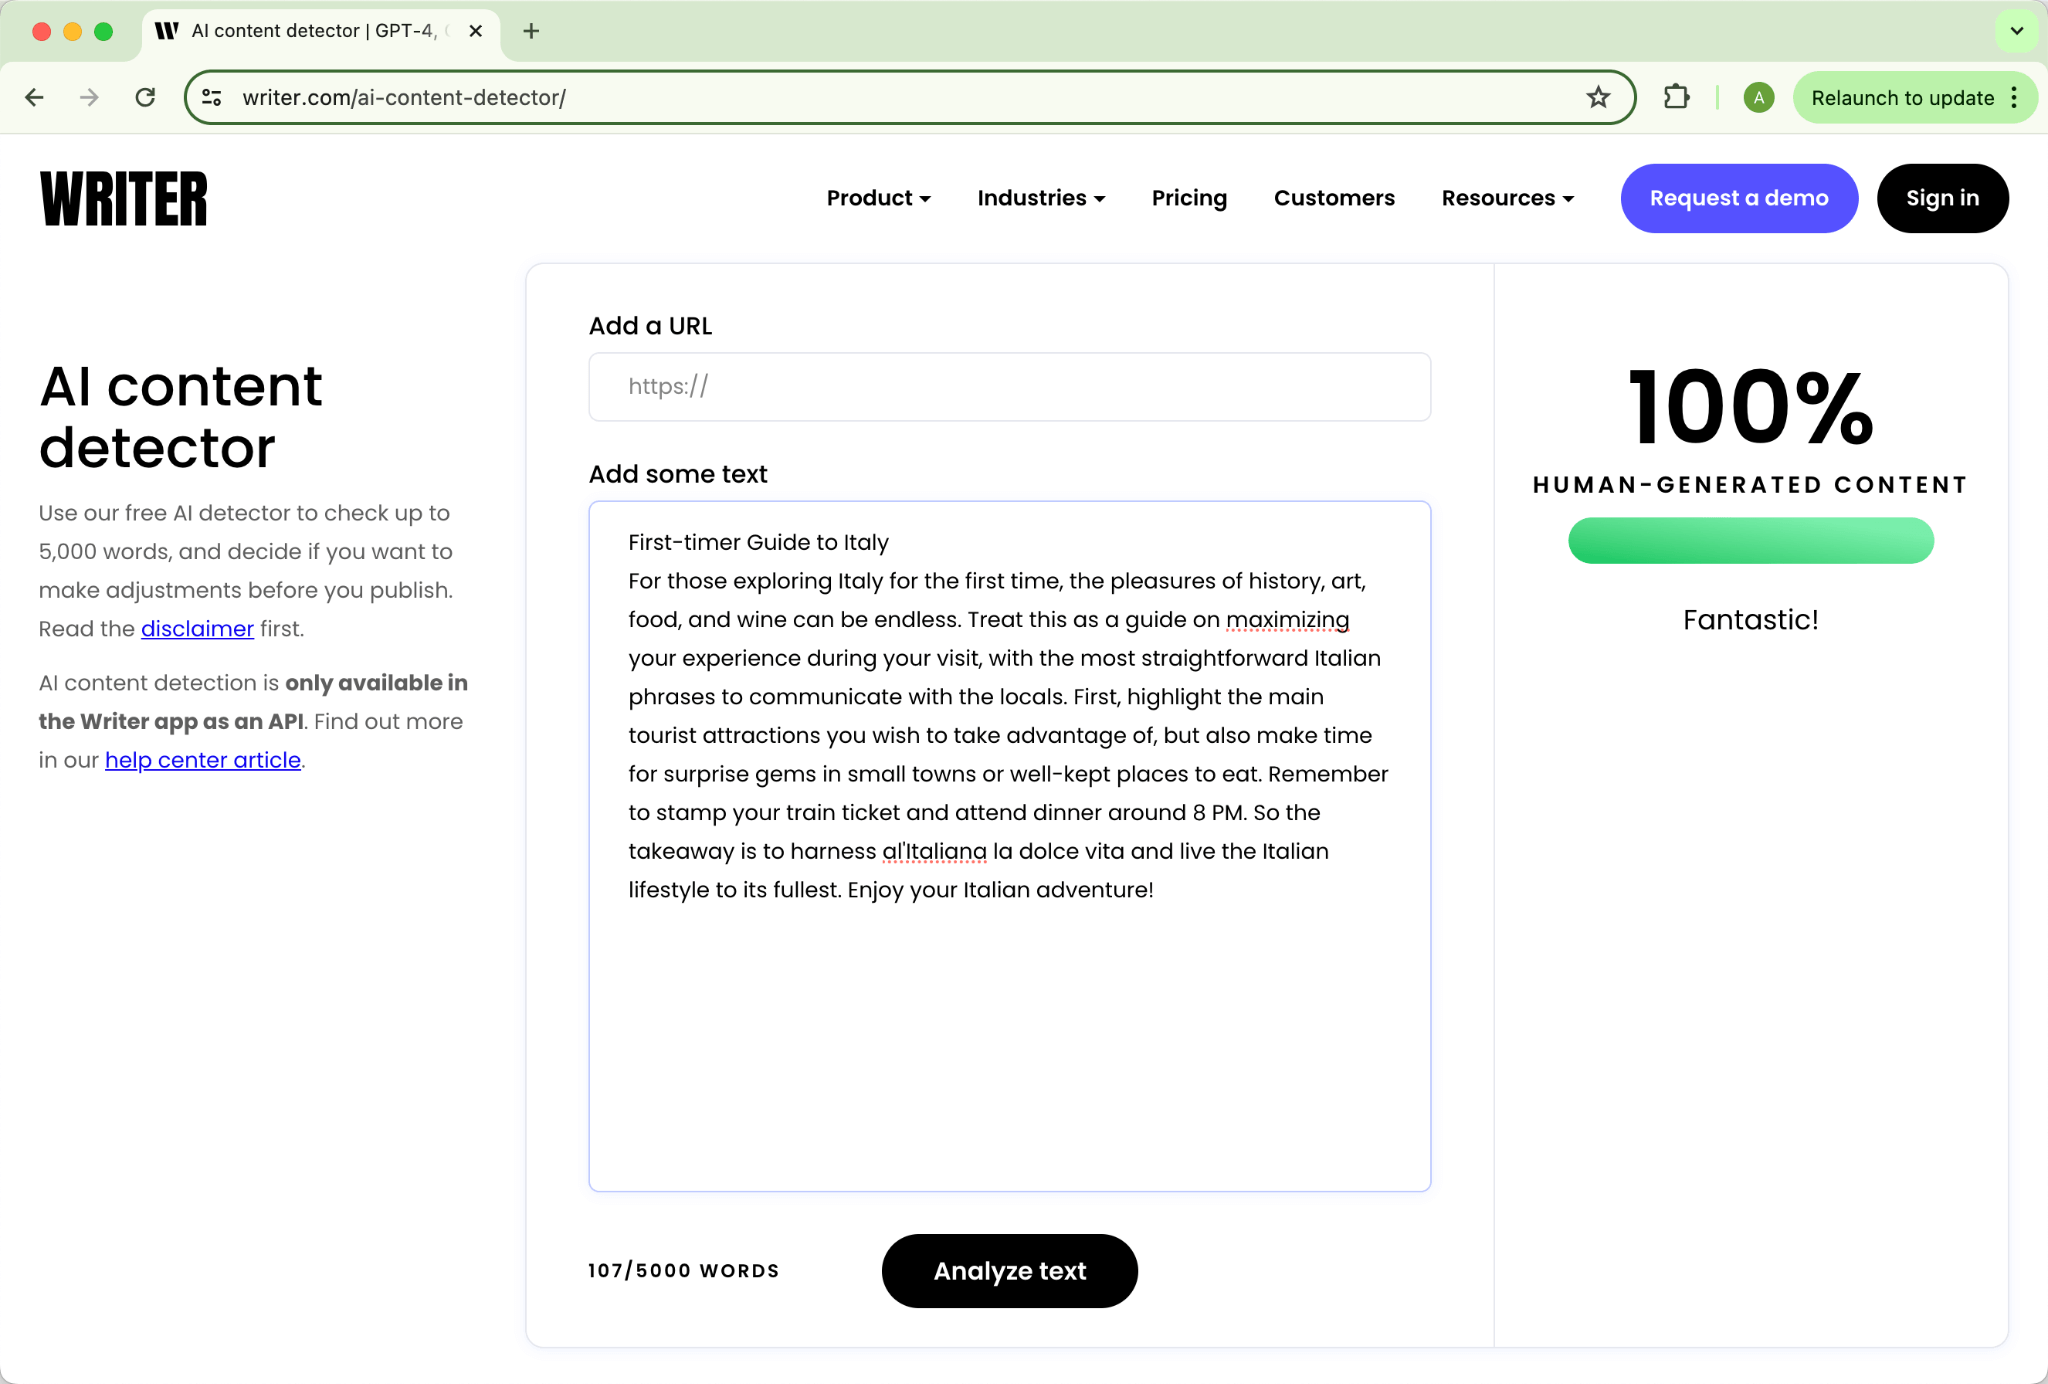Click the browser forward arrow

coord(90,97)
